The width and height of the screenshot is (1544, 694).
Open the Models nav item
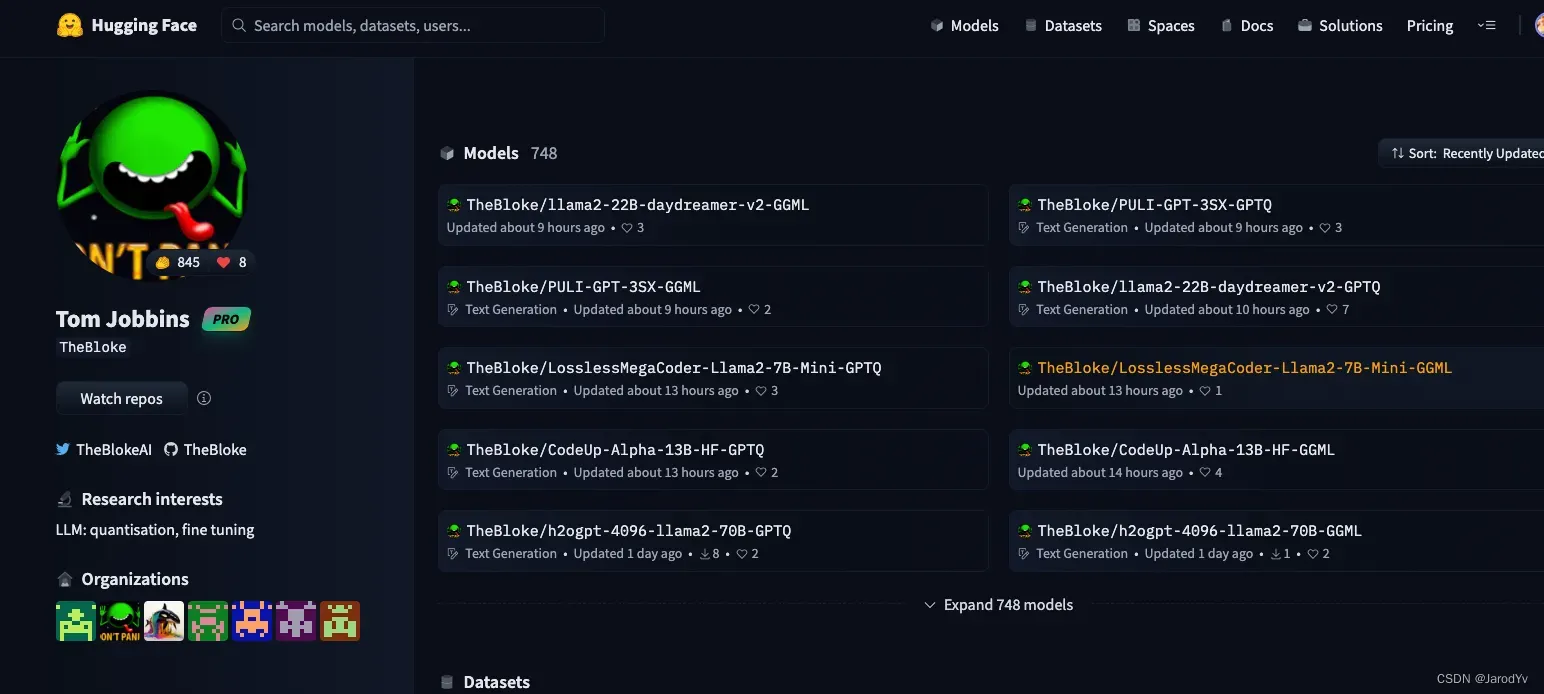point(964,25)
